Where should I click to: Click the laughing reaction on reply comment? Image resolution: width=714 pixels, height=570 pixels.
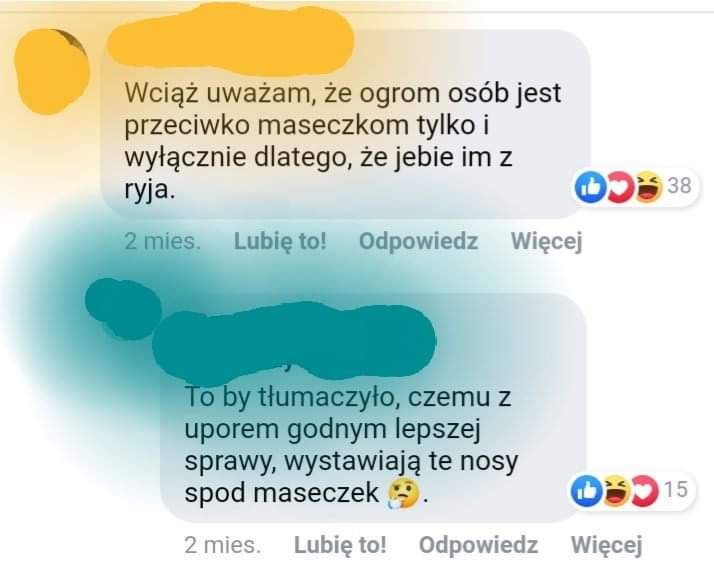point(615,492)
